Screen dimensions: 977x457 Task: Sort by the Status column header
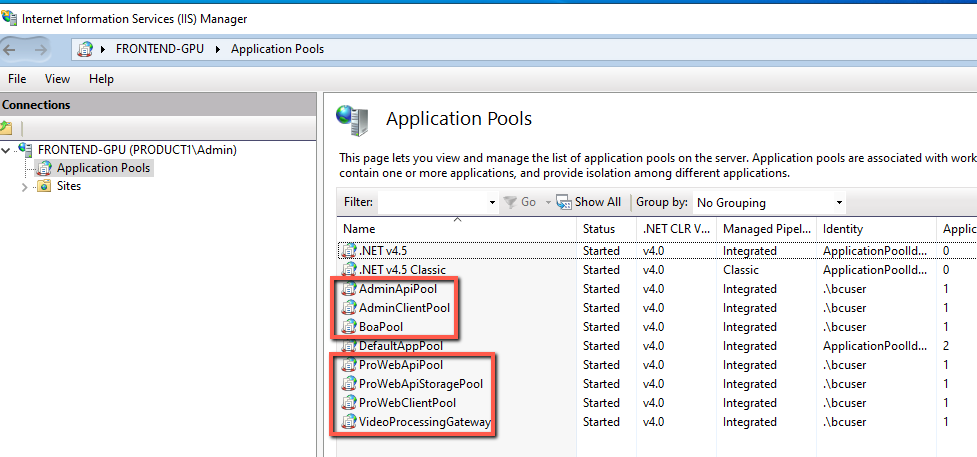coord(606,229)
